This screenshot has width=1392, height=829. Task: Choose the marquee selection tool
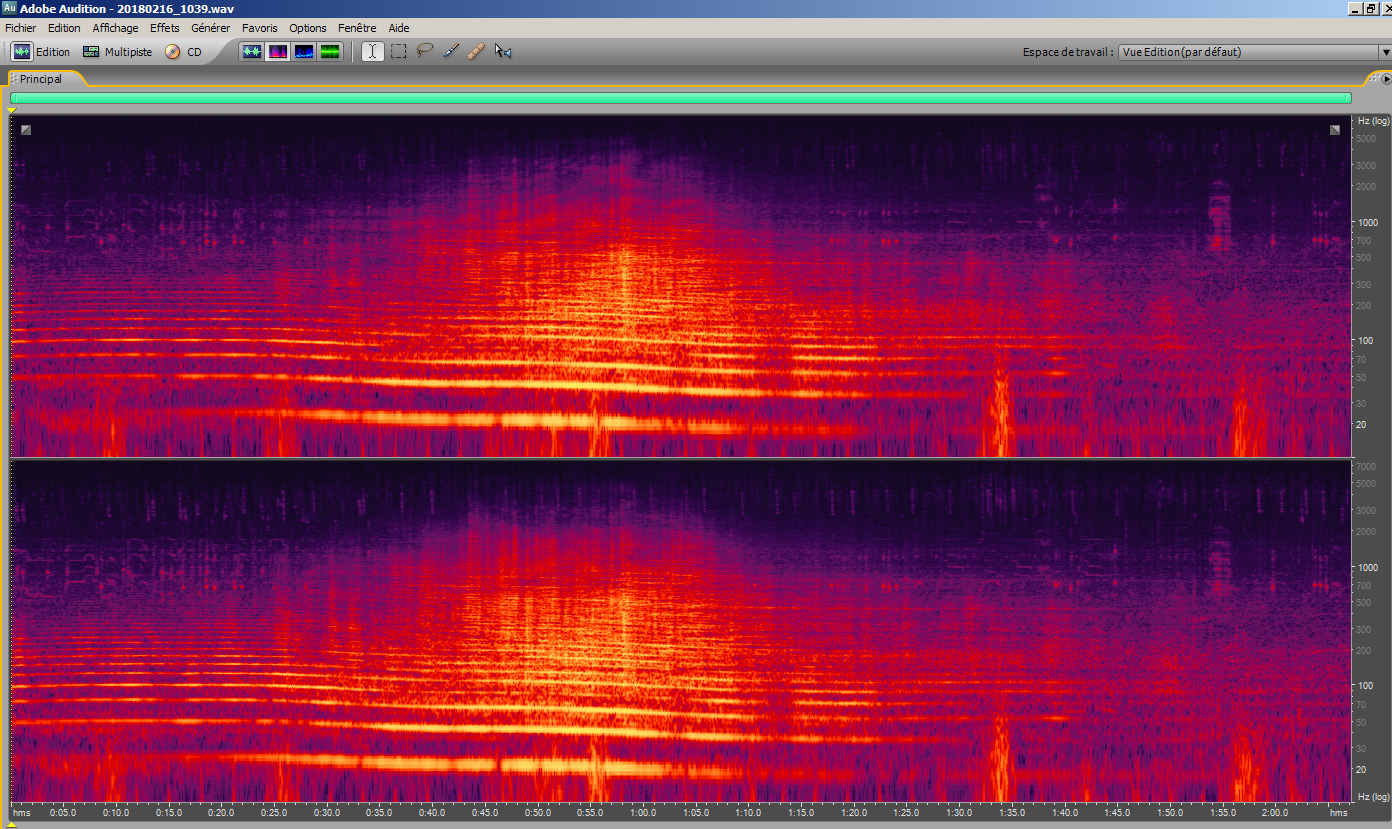[x=398, y=52]
